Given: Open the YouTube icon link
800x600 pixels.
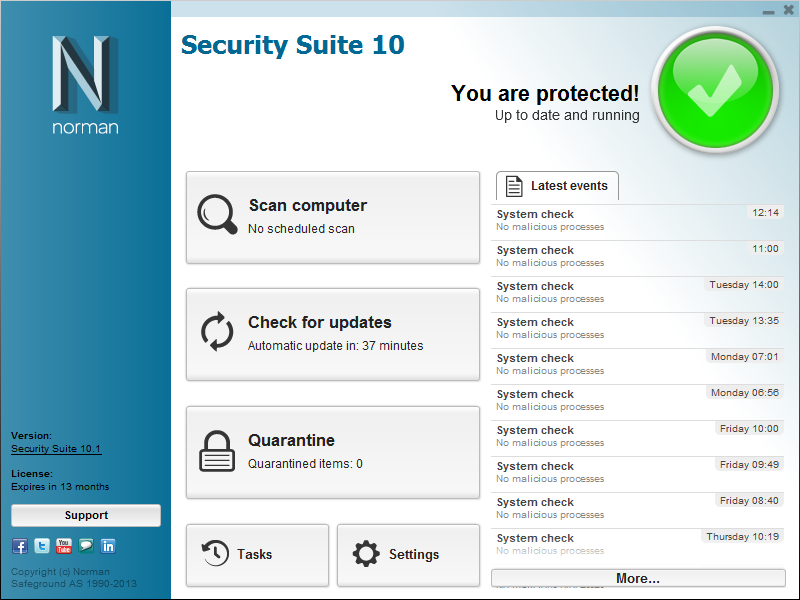Looking at the screenshot, I should pos(64,546).
